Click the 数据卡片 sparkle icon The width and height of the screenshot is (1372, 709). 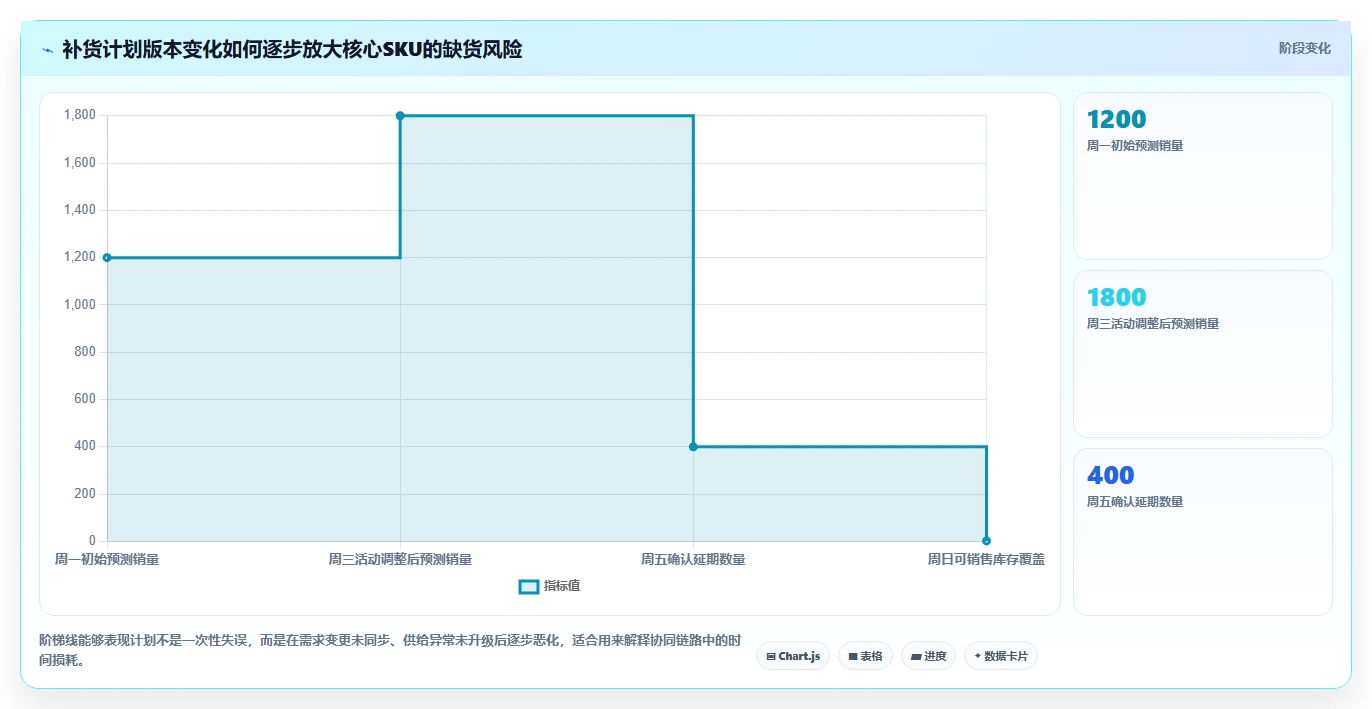(x=977, y=656)
